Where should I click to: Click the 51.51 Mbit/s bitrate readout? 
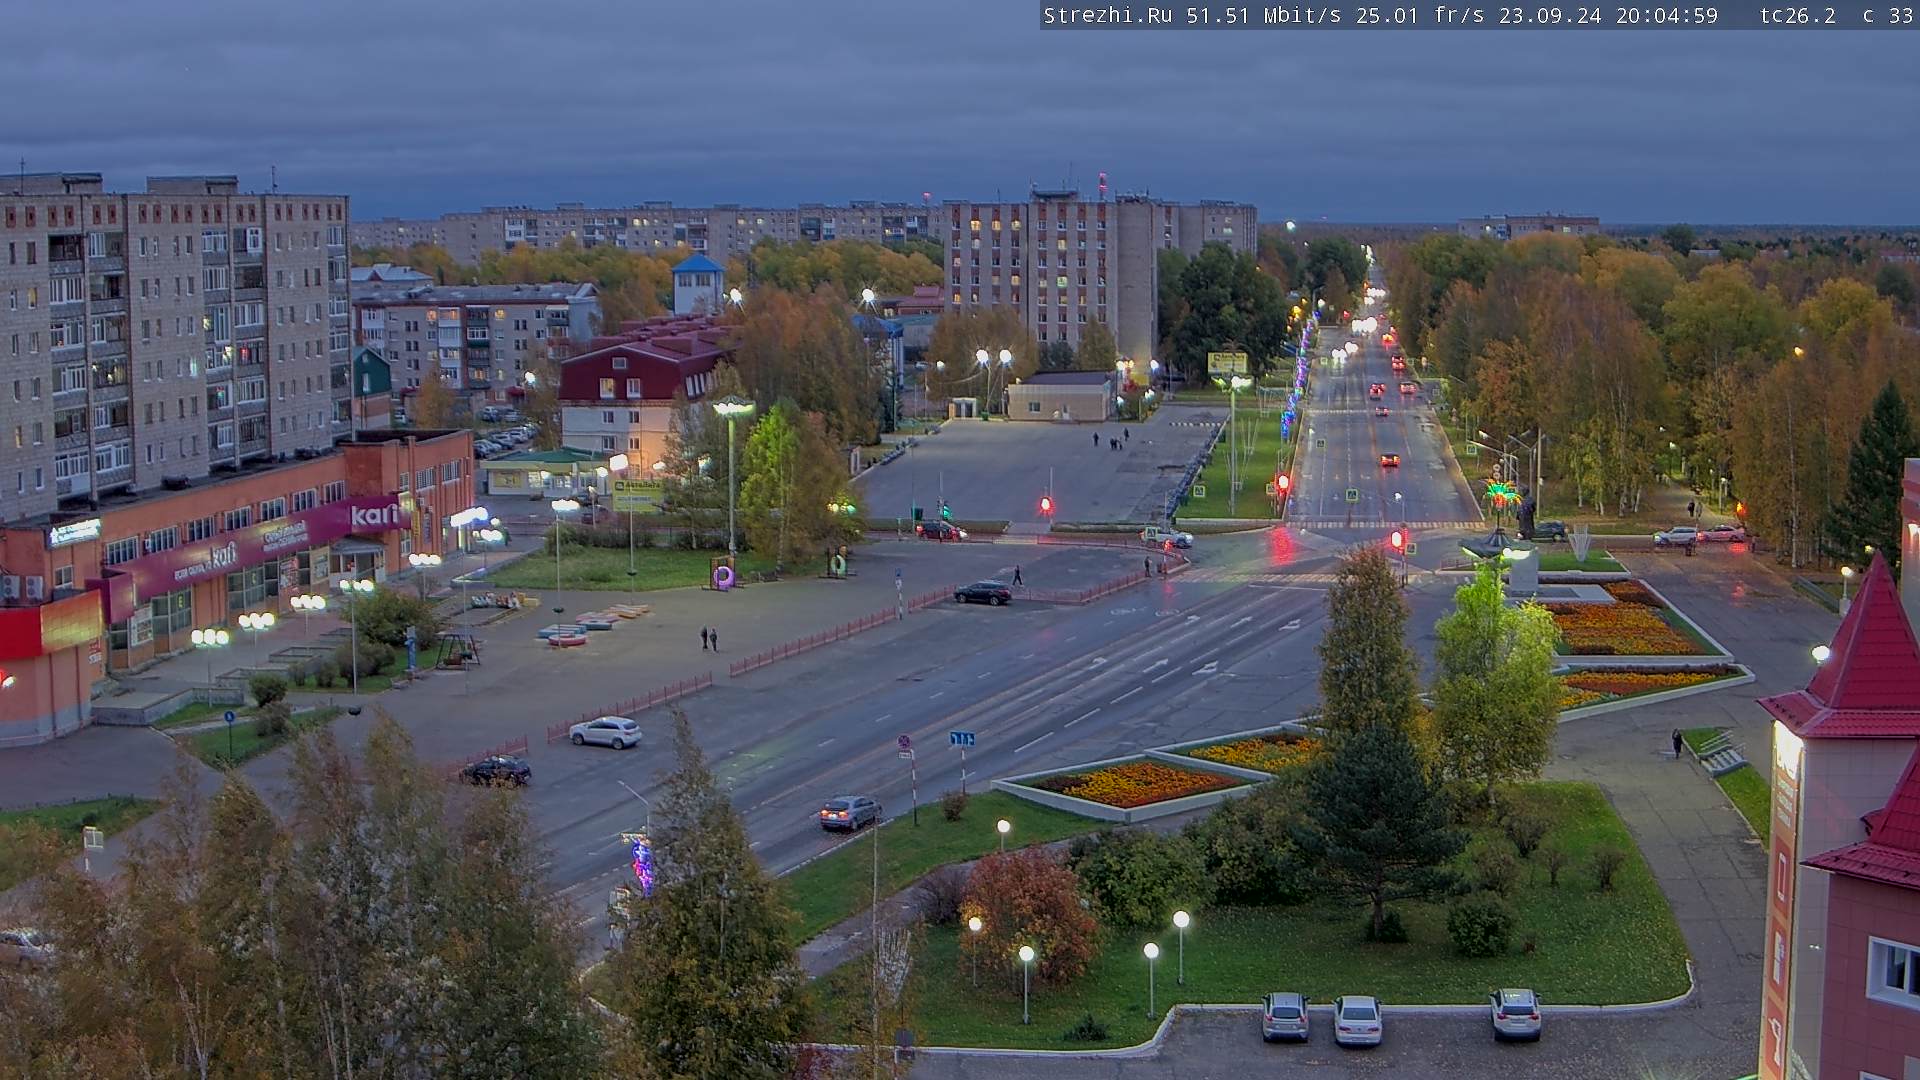coord(1264,16)
